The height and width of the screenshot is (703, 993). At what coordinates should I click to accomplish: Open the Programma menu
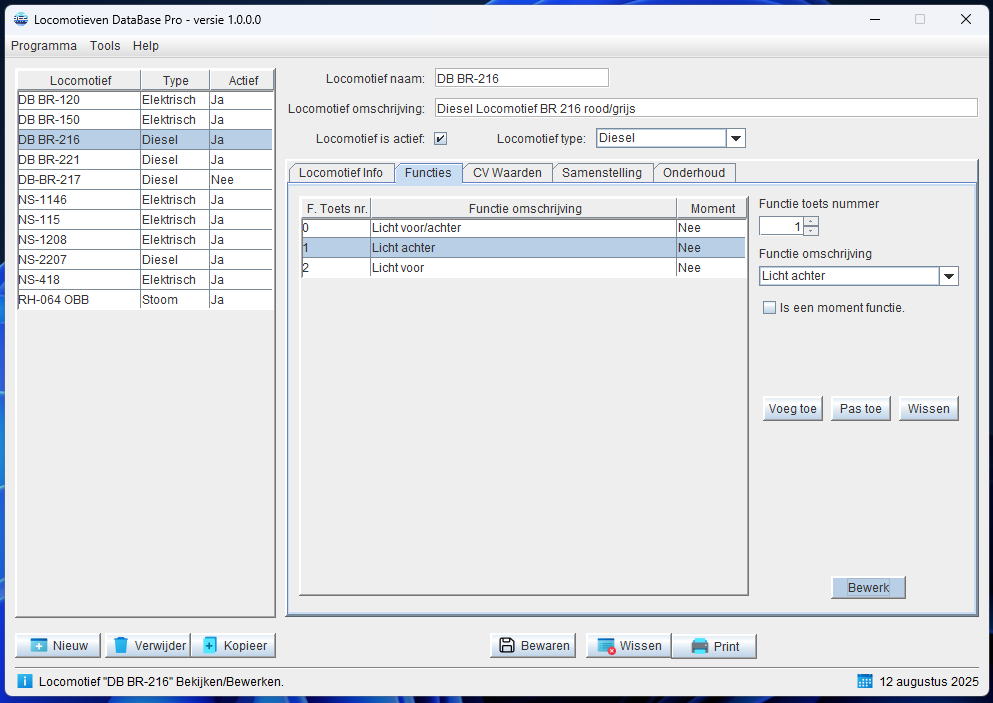(x=44, y=46)
